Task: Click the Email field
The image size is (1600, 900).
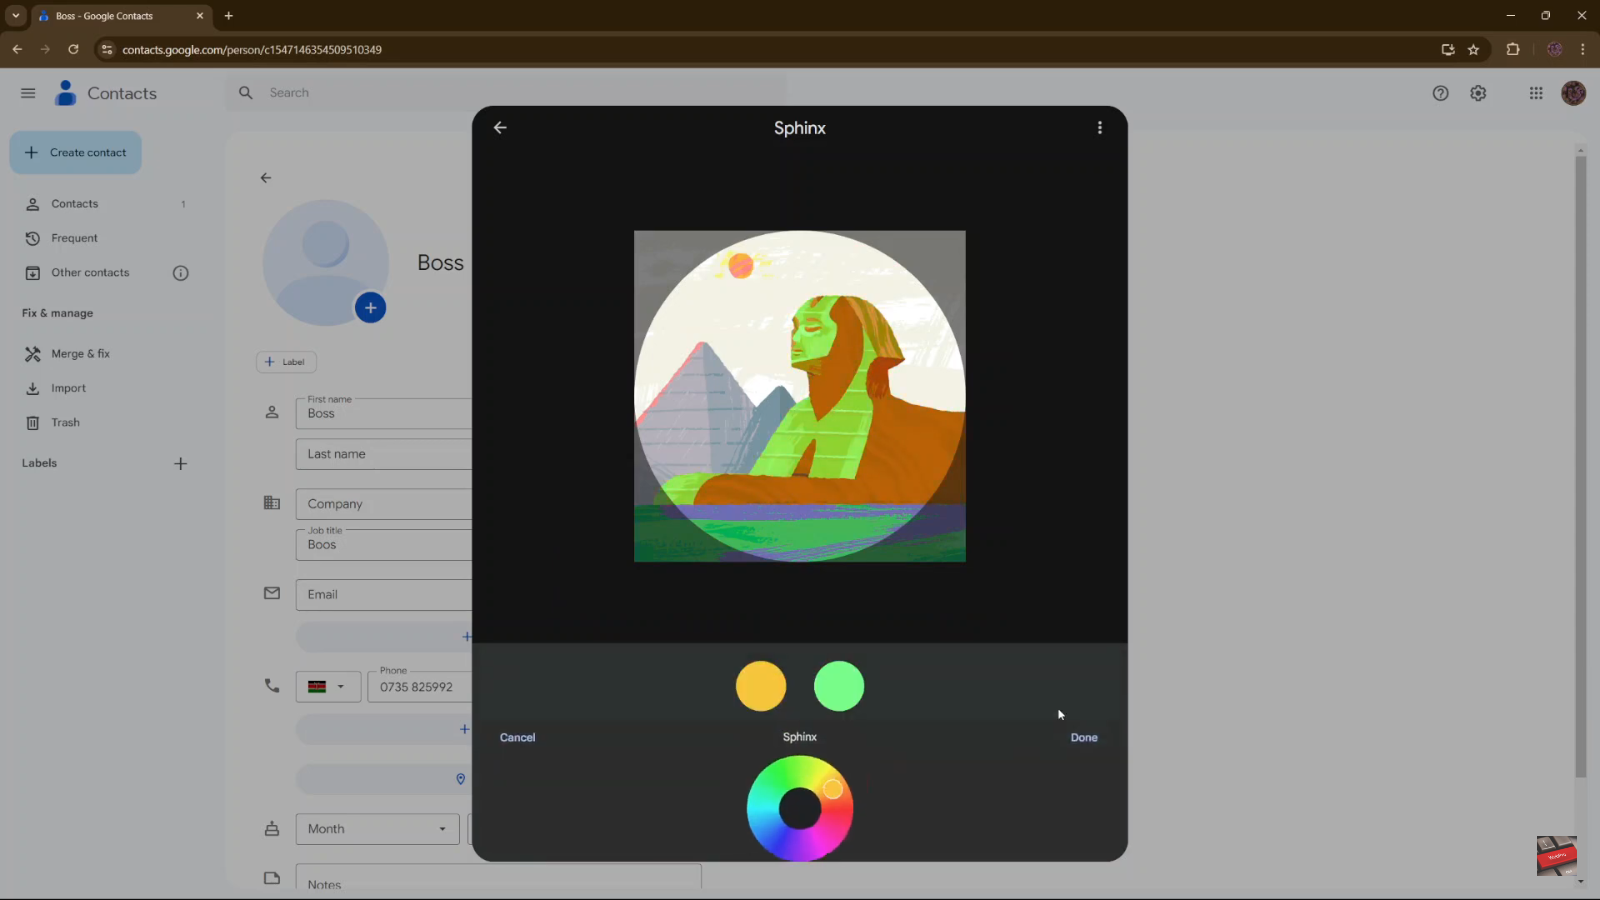Action: (x=384, y=595)
